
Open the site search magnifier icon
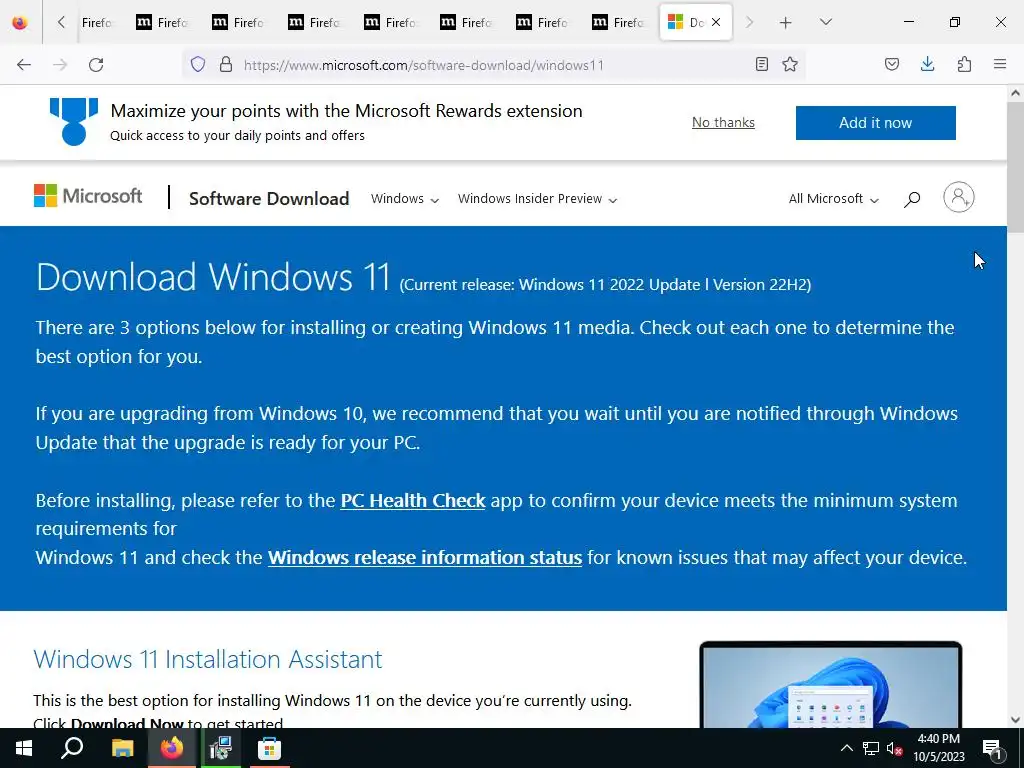click(912, 199)
